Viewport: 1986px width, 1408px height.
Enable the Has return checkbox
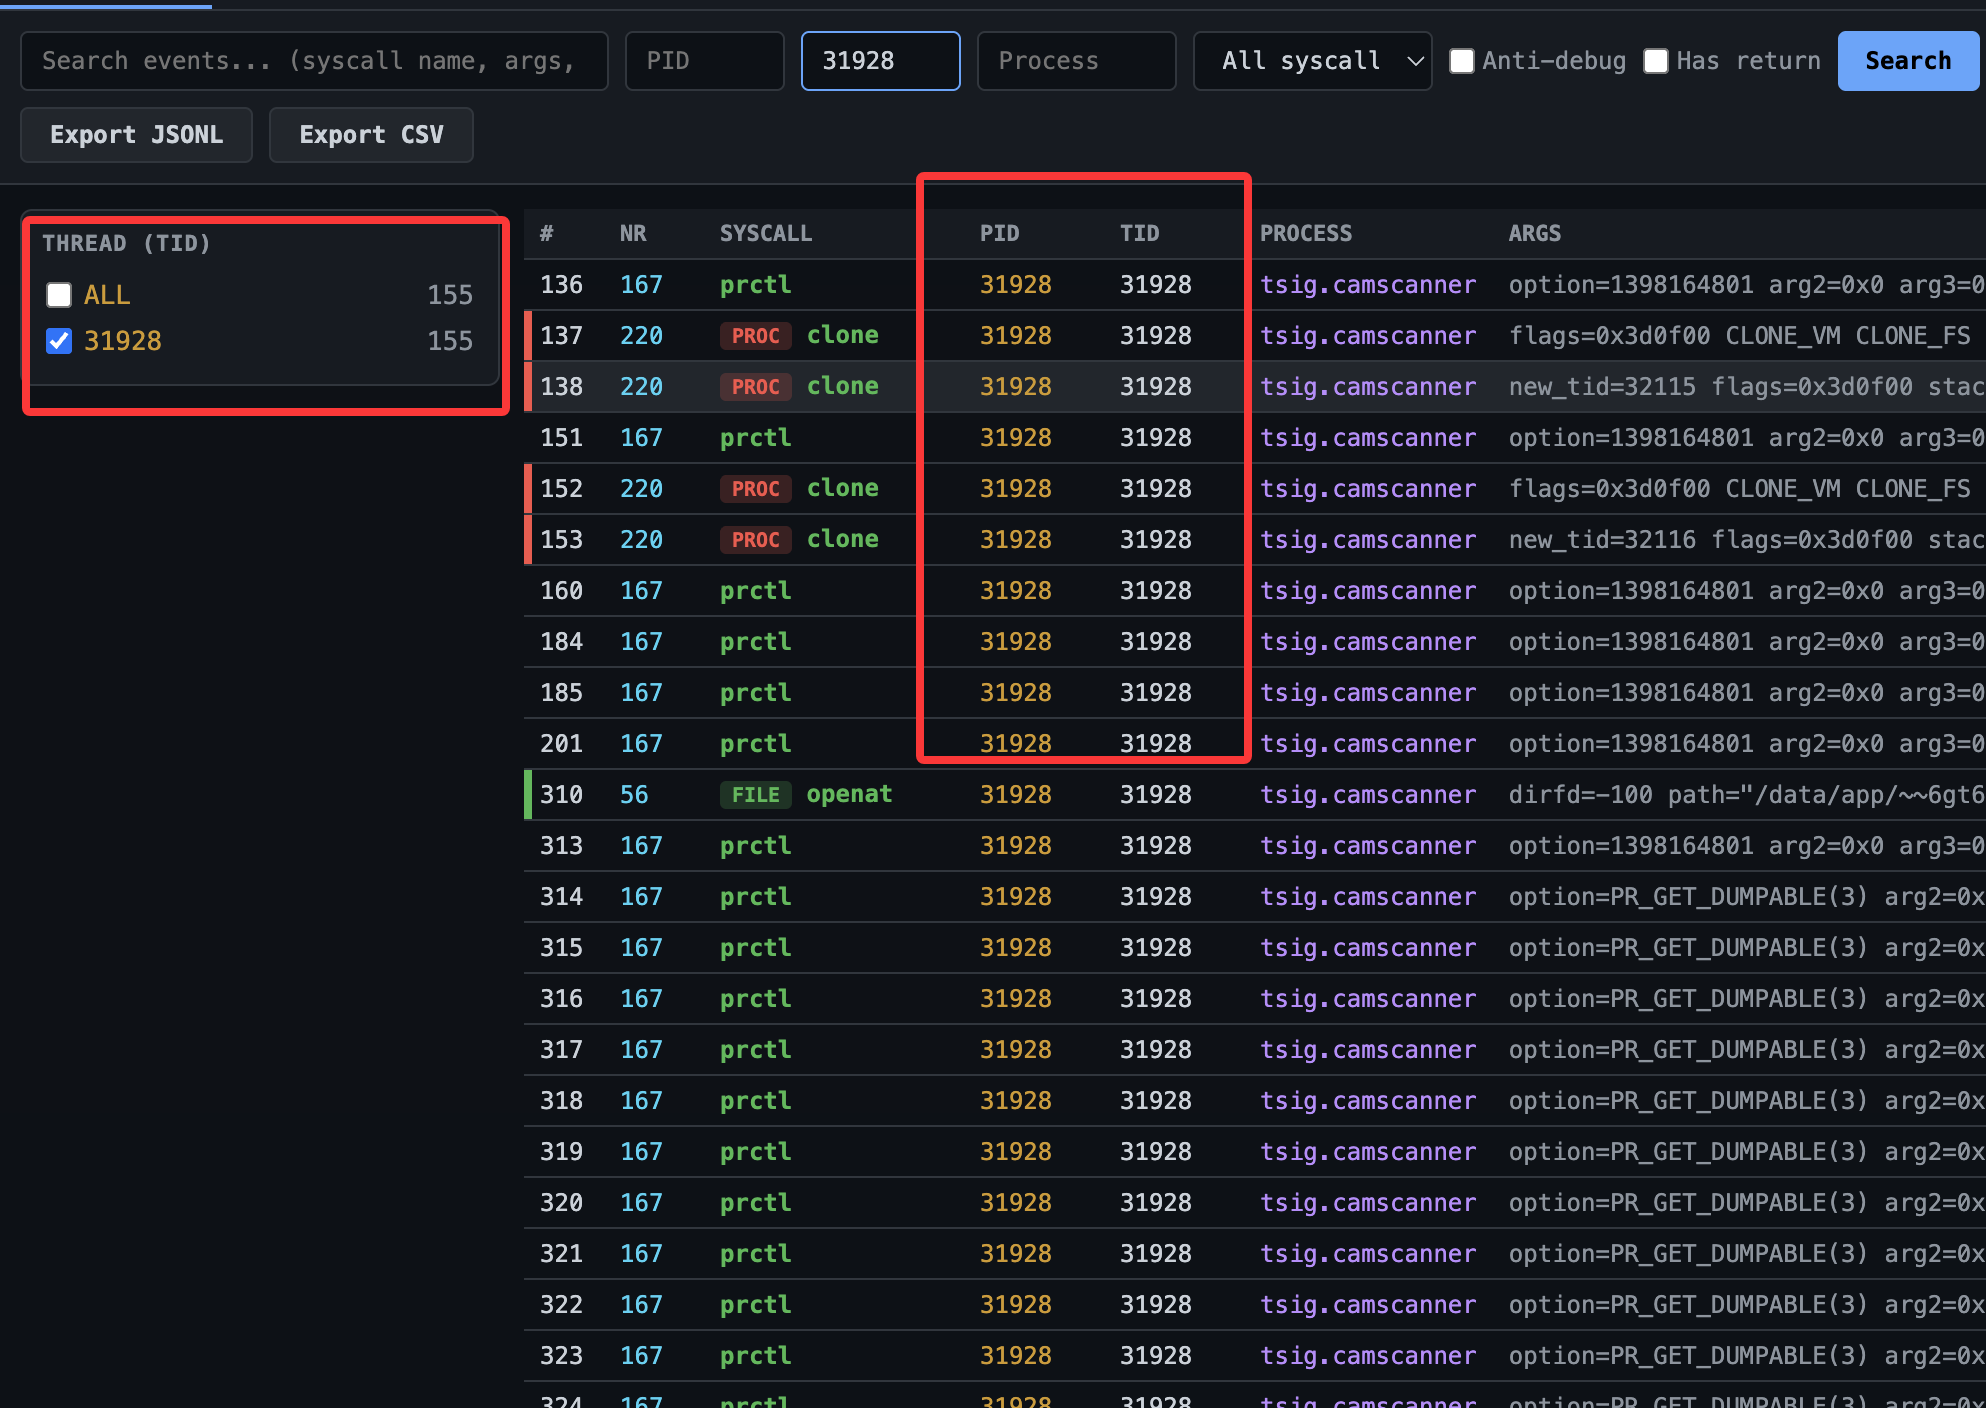click(x=1655, y=61)
